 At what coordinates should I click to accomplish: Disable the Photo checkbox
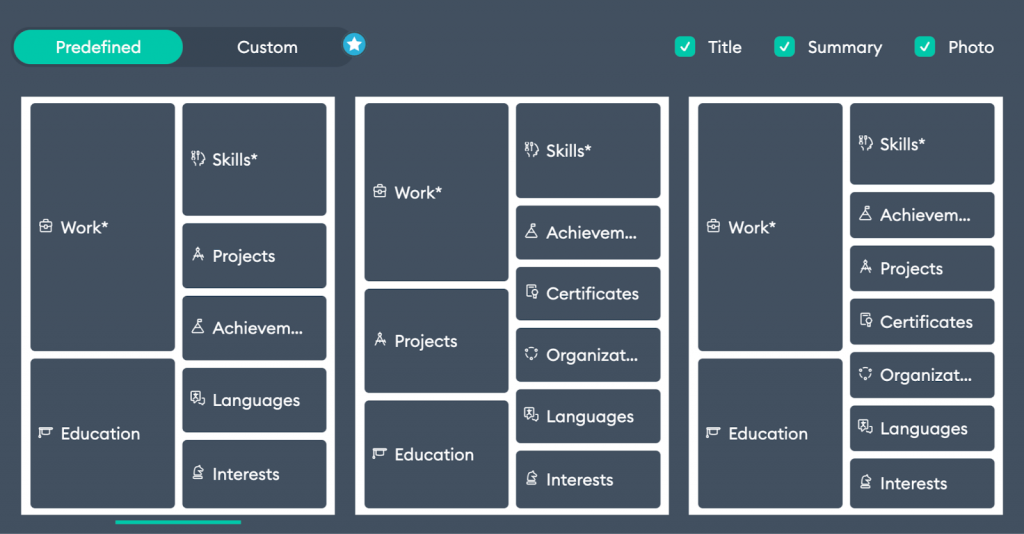tap(925, 47)
